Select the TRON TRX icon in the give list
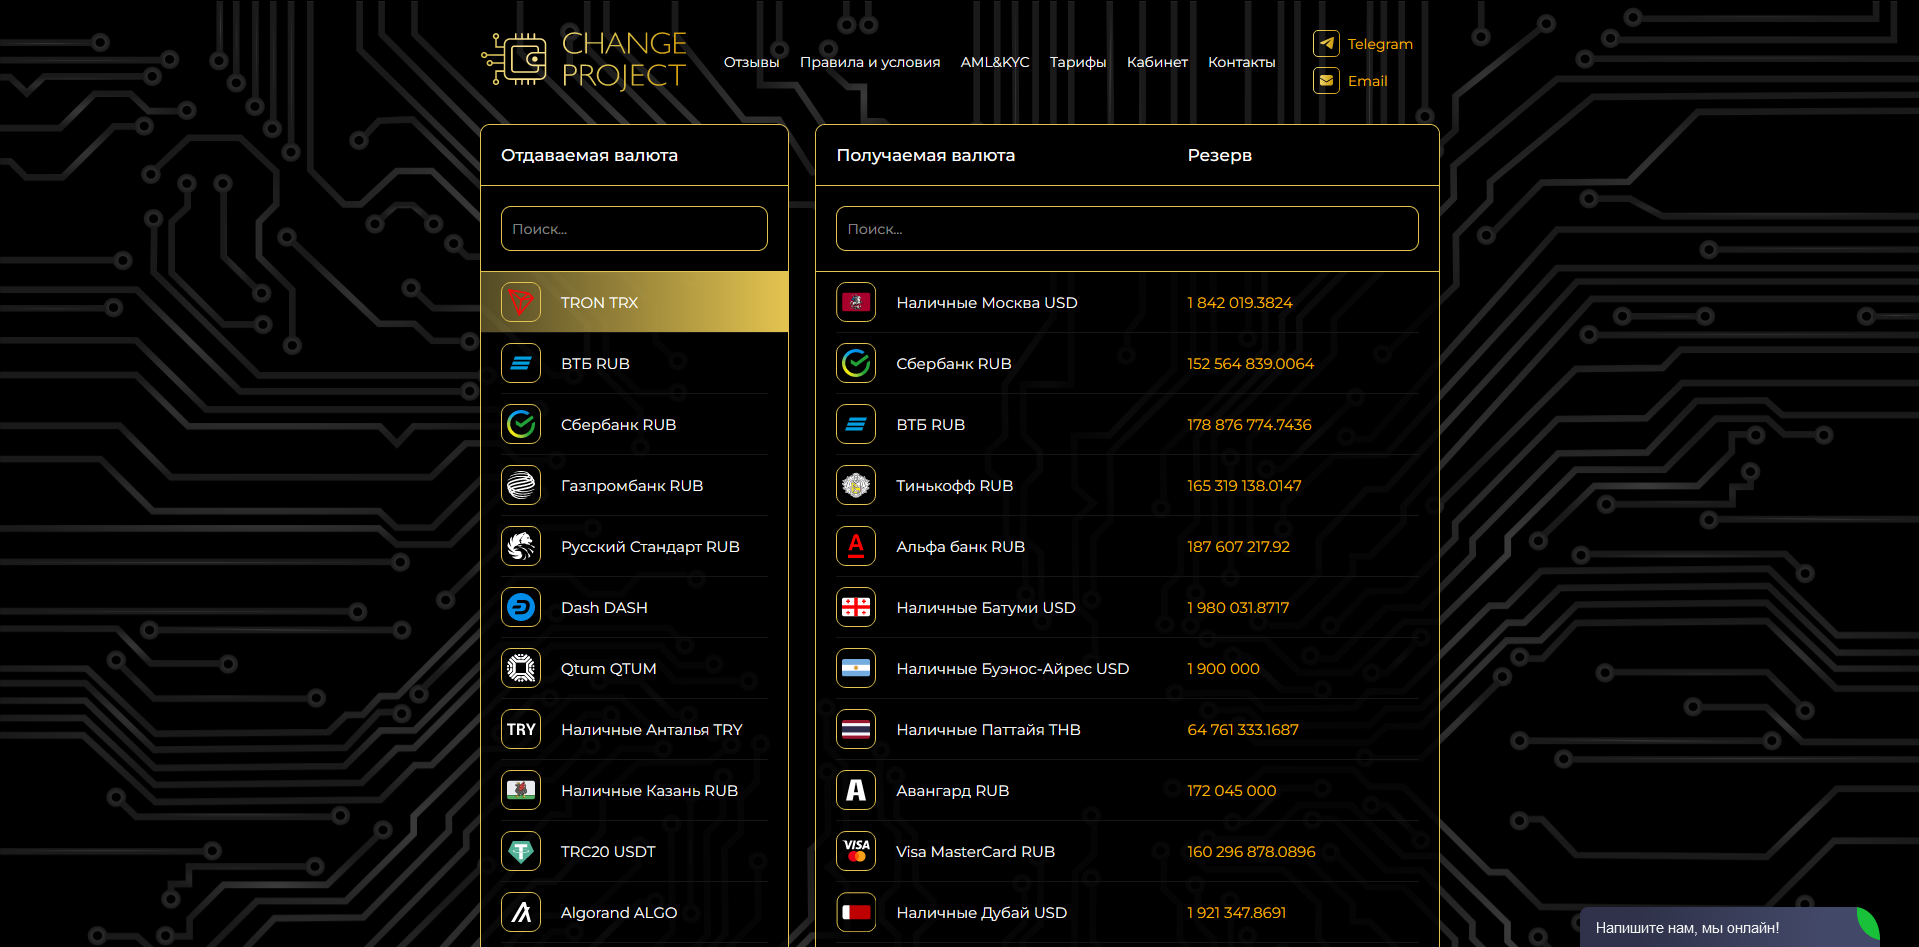Image resolution: width=1919 pixels, height=947 pixels. [x=521, y=302]
